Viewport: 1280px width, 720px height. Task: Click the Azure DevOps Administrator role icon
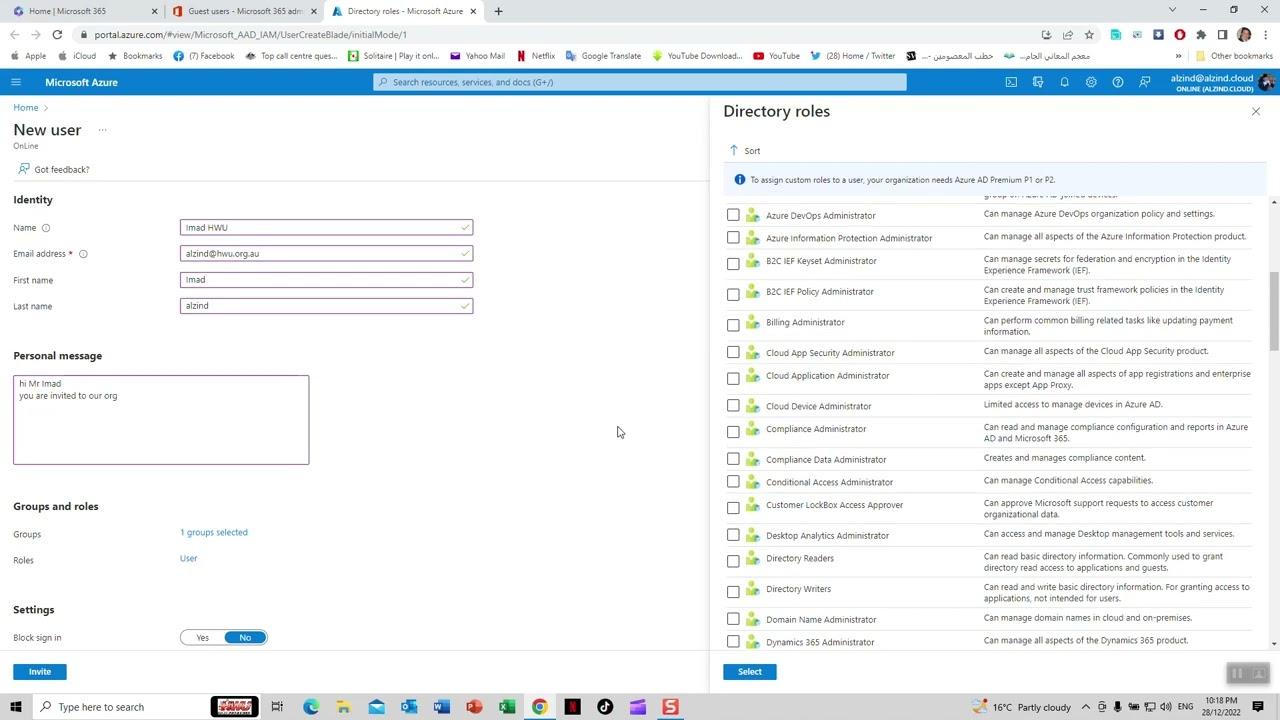pyautogui.click(x=752, y=215)
